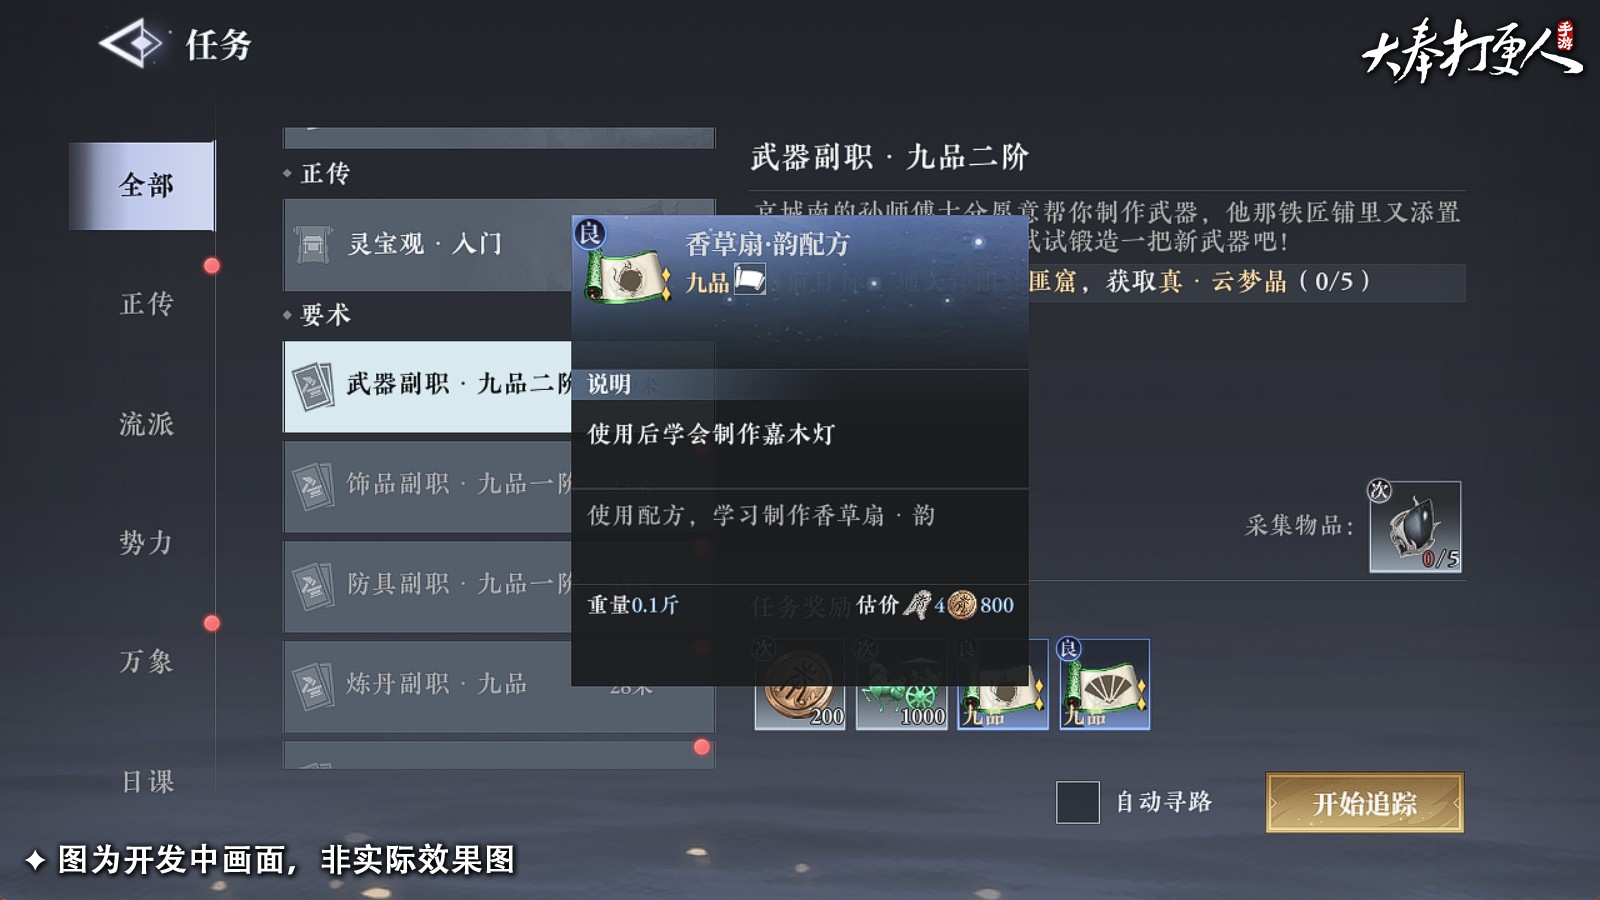Open the 流派 category tab
The image size is (1600, 900).
point(146,424)
